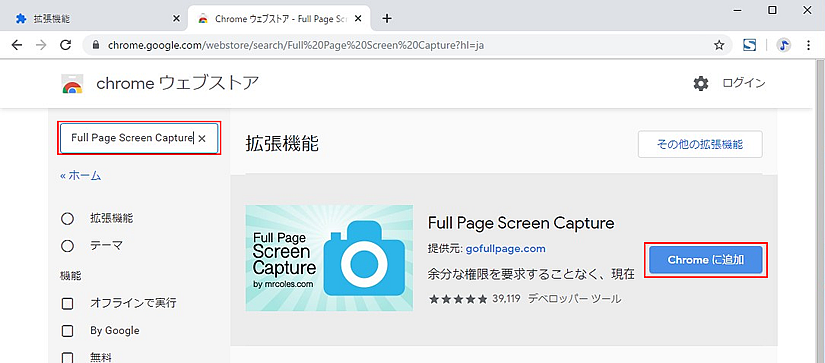The width and height of the screenshot is (825, 363).
Task: Click the ログイン link
Action: tap(744, 83)
